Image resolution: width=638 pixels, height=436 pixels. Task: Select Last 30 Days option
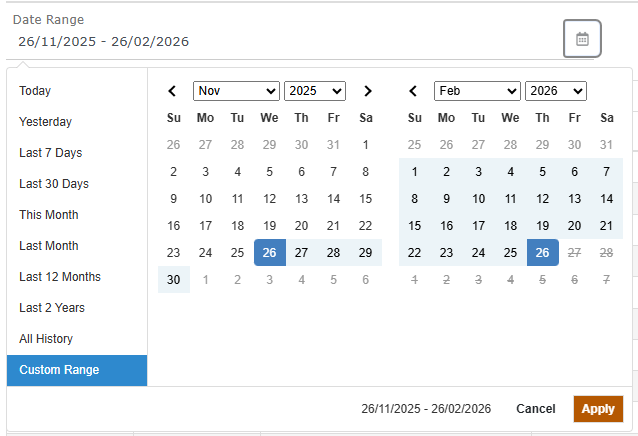coord(54,184)
